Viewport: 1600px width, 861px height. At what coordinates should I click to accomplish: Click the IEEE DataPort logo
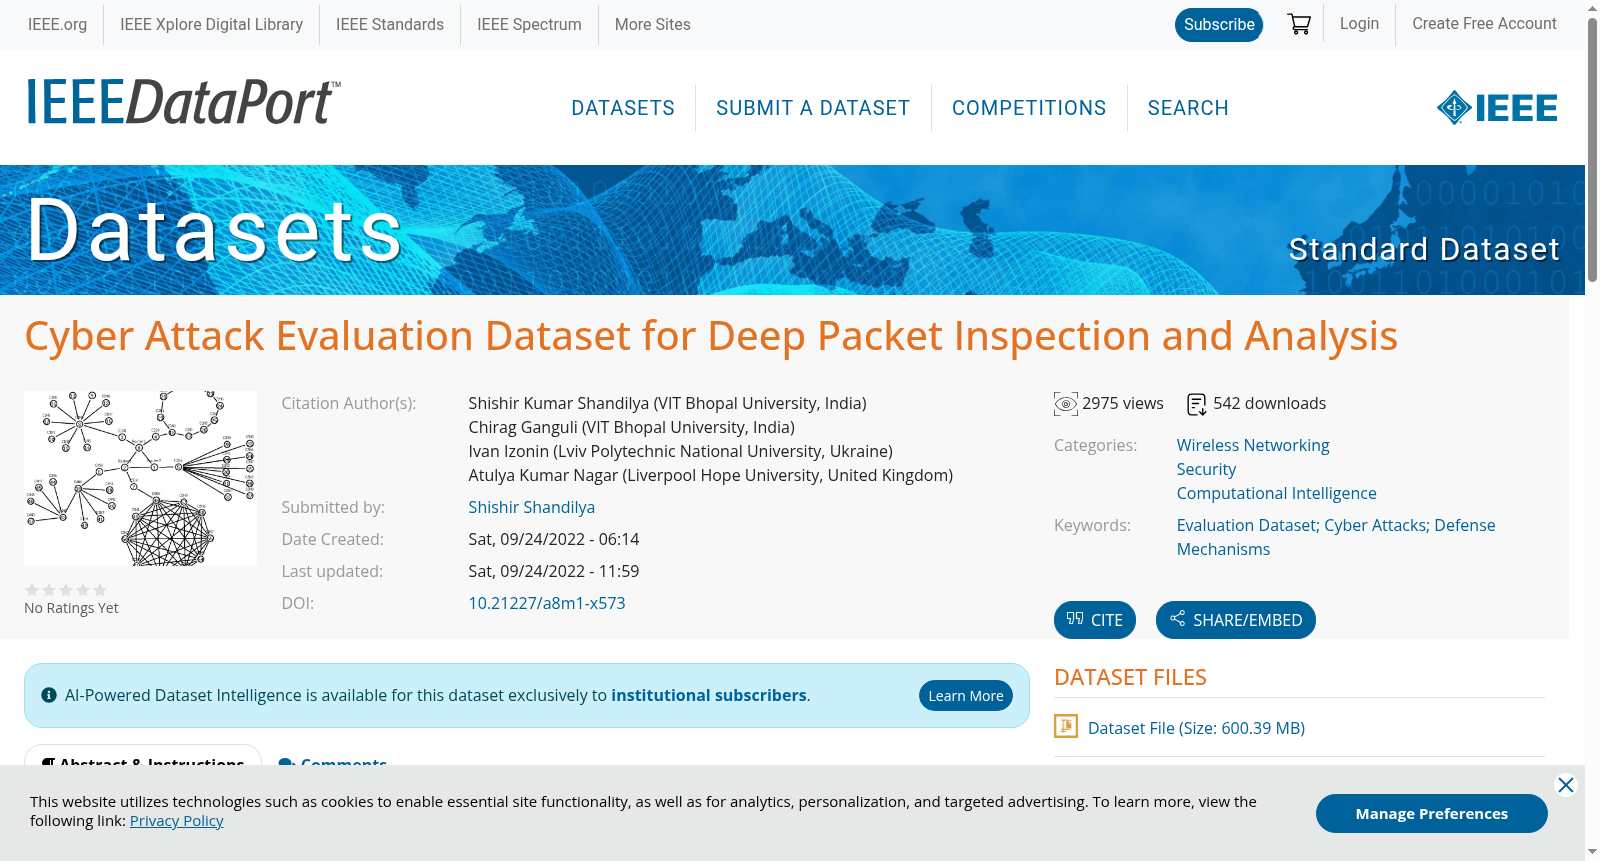pyautogui.click(x=183, y=103)
